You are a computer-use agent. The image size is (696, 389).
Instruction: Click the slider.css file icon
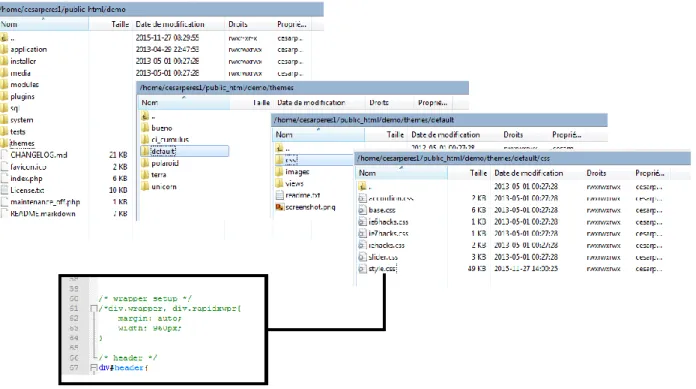pos(362,257)
